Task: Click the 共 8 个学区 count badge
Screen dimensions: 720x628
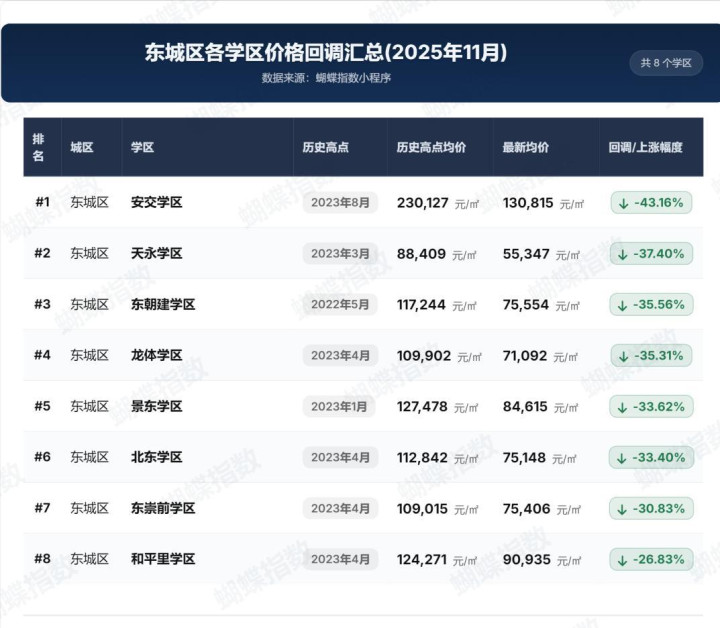Action: 666,63
